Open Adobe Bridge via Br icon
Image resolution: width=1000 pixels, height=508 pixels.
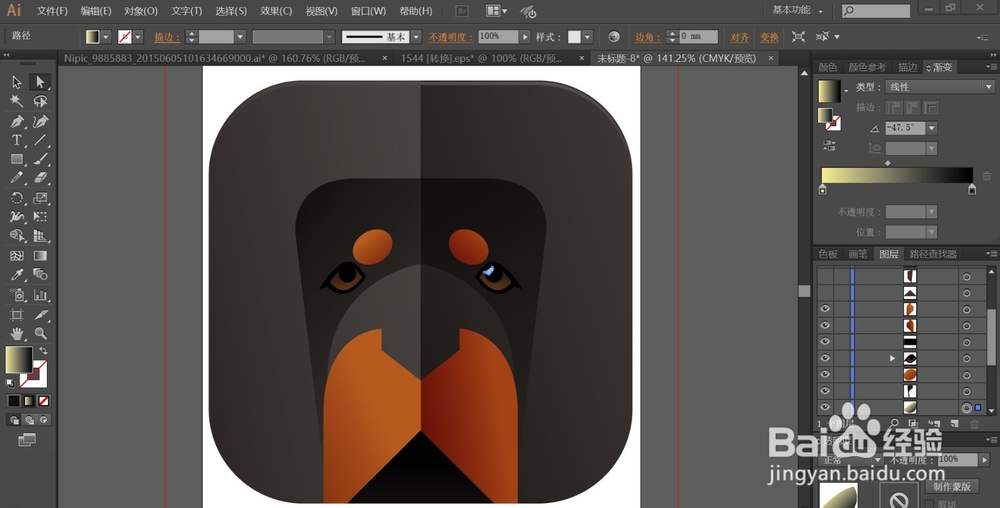coord(462,11)
